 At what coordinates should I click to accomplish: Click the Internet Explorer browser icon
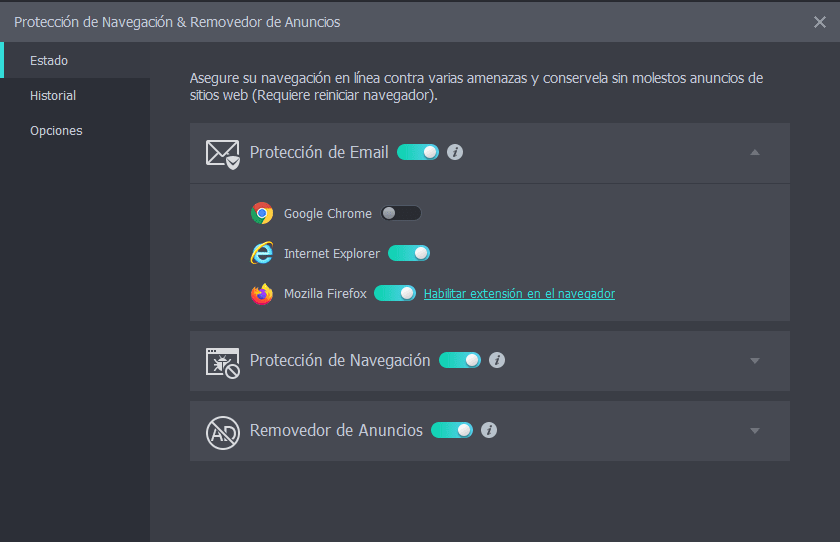click(262, 254)
